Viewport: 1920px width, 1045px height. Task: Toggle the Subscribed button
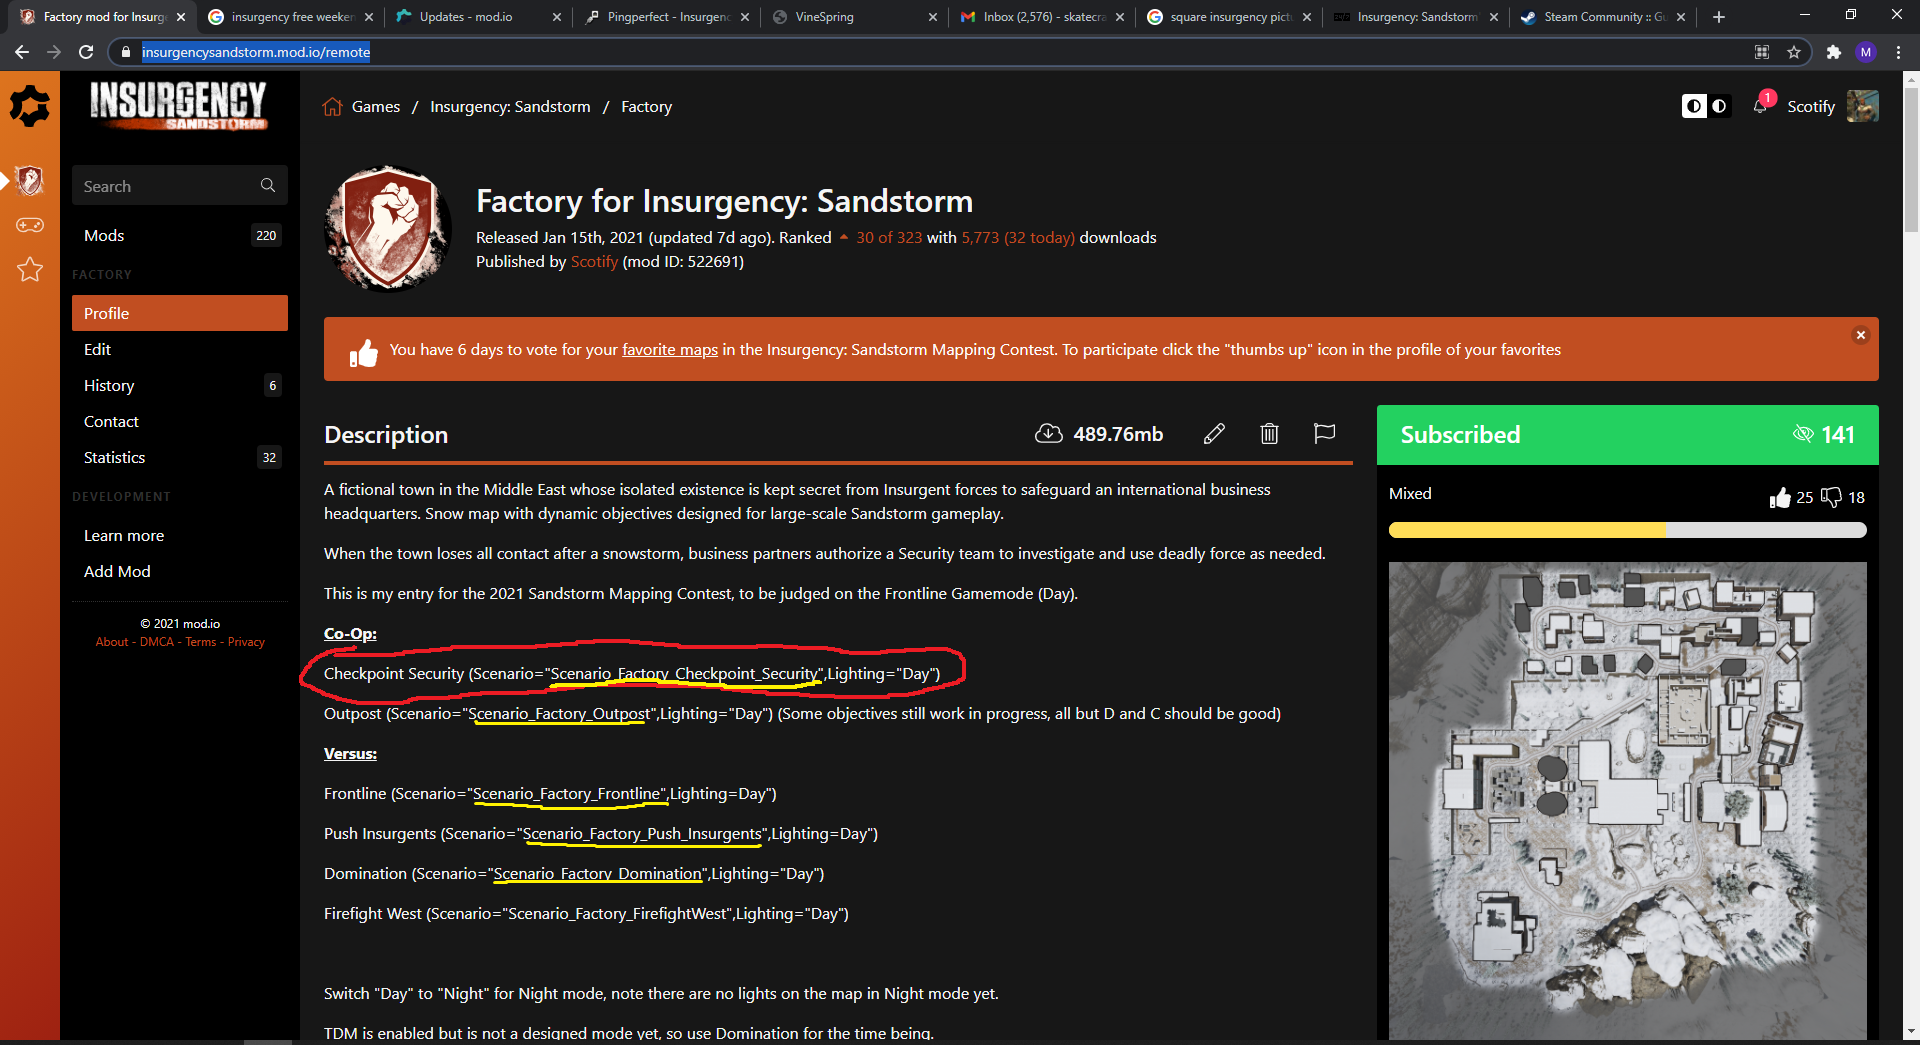1627,435
